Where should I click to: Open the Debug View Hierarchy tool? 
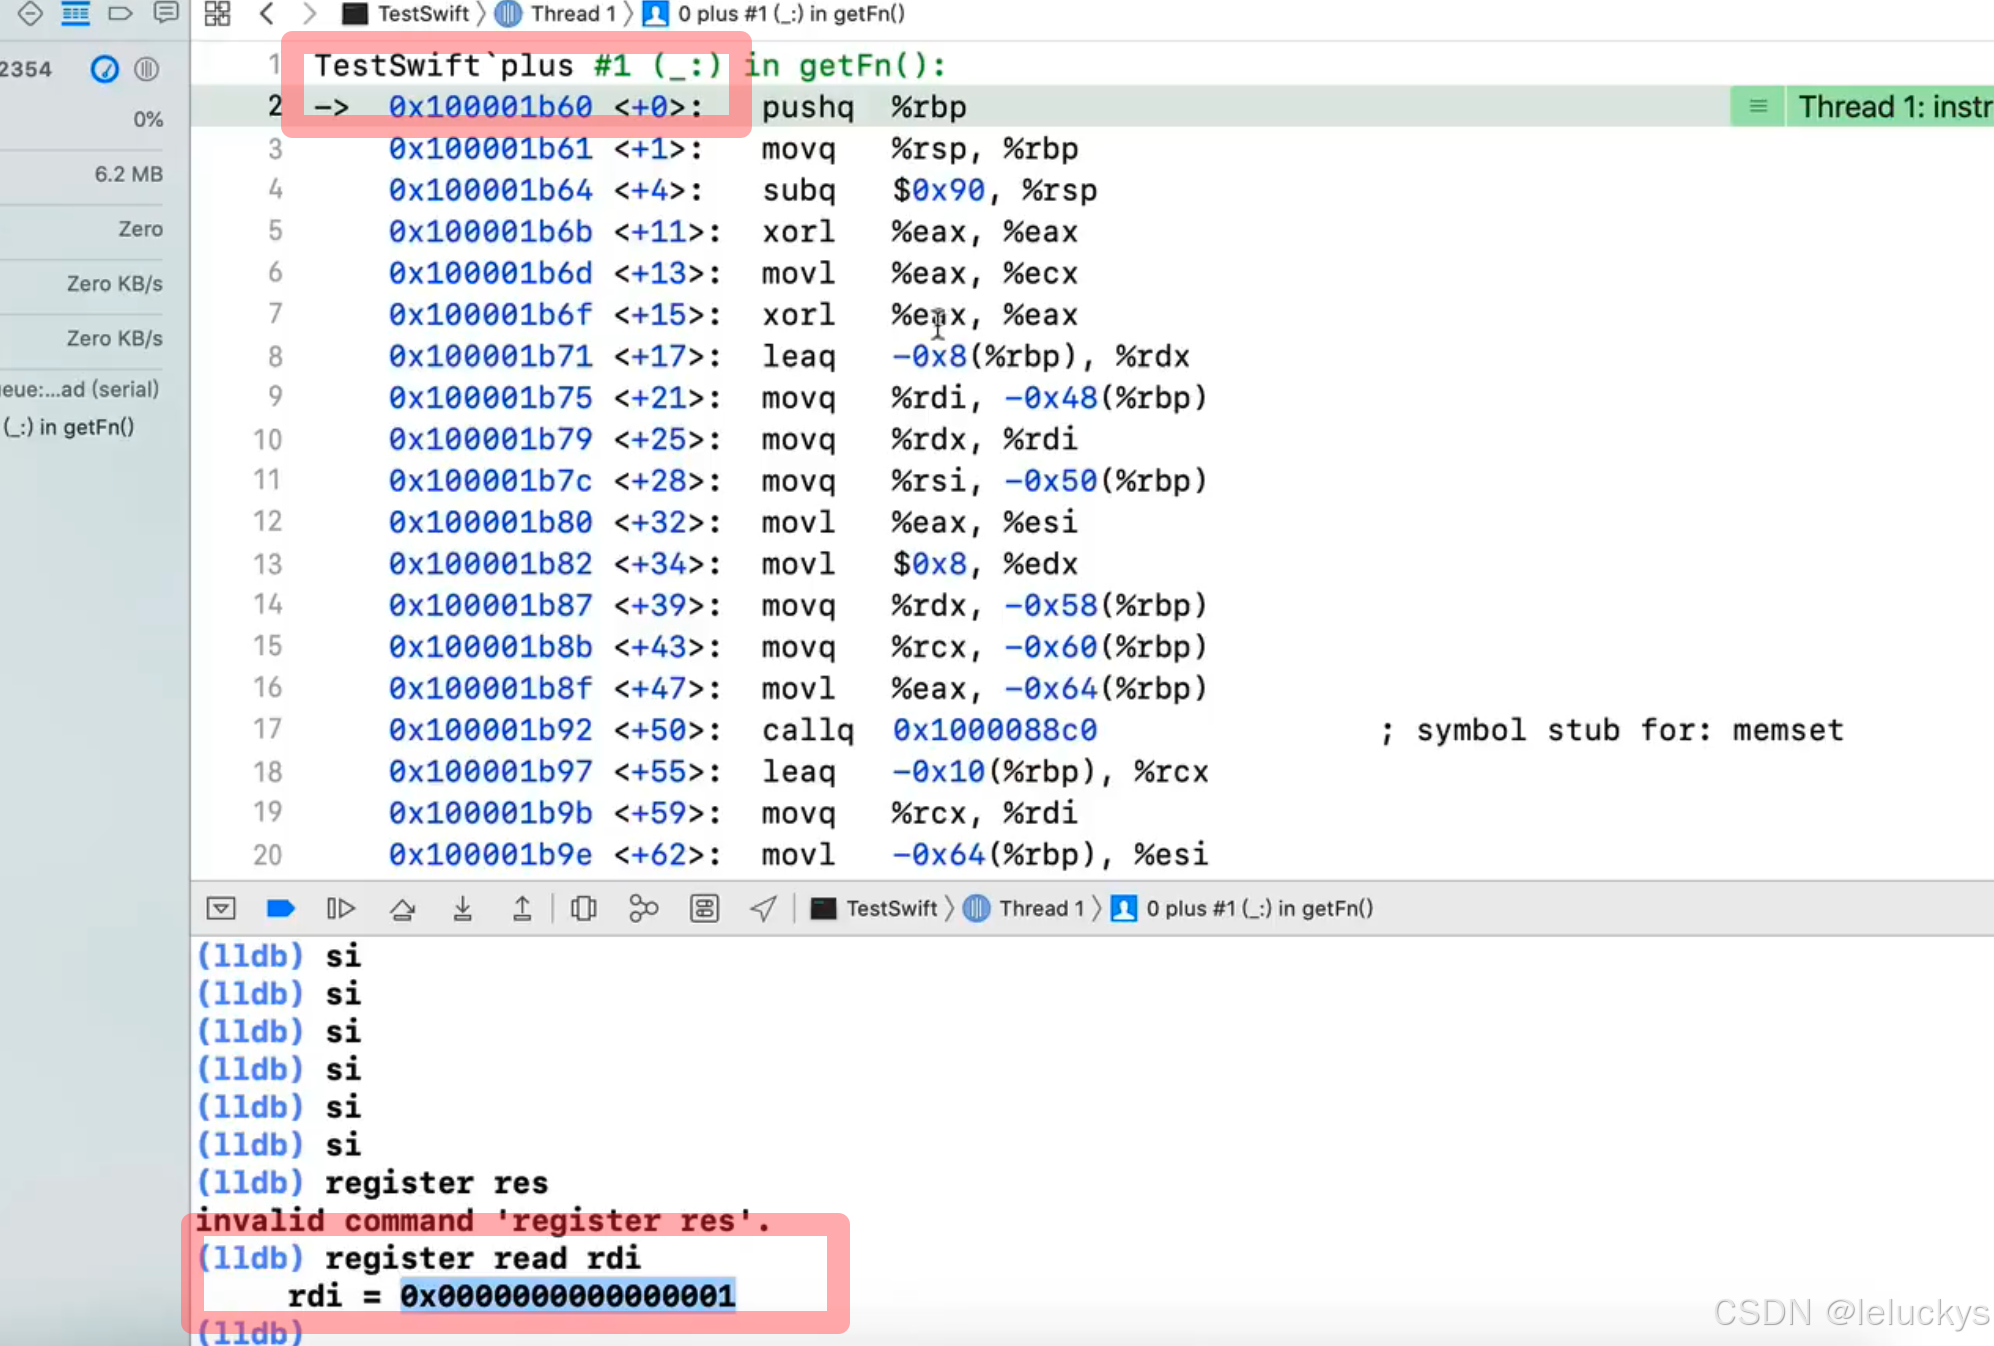[x=583, y=908]
